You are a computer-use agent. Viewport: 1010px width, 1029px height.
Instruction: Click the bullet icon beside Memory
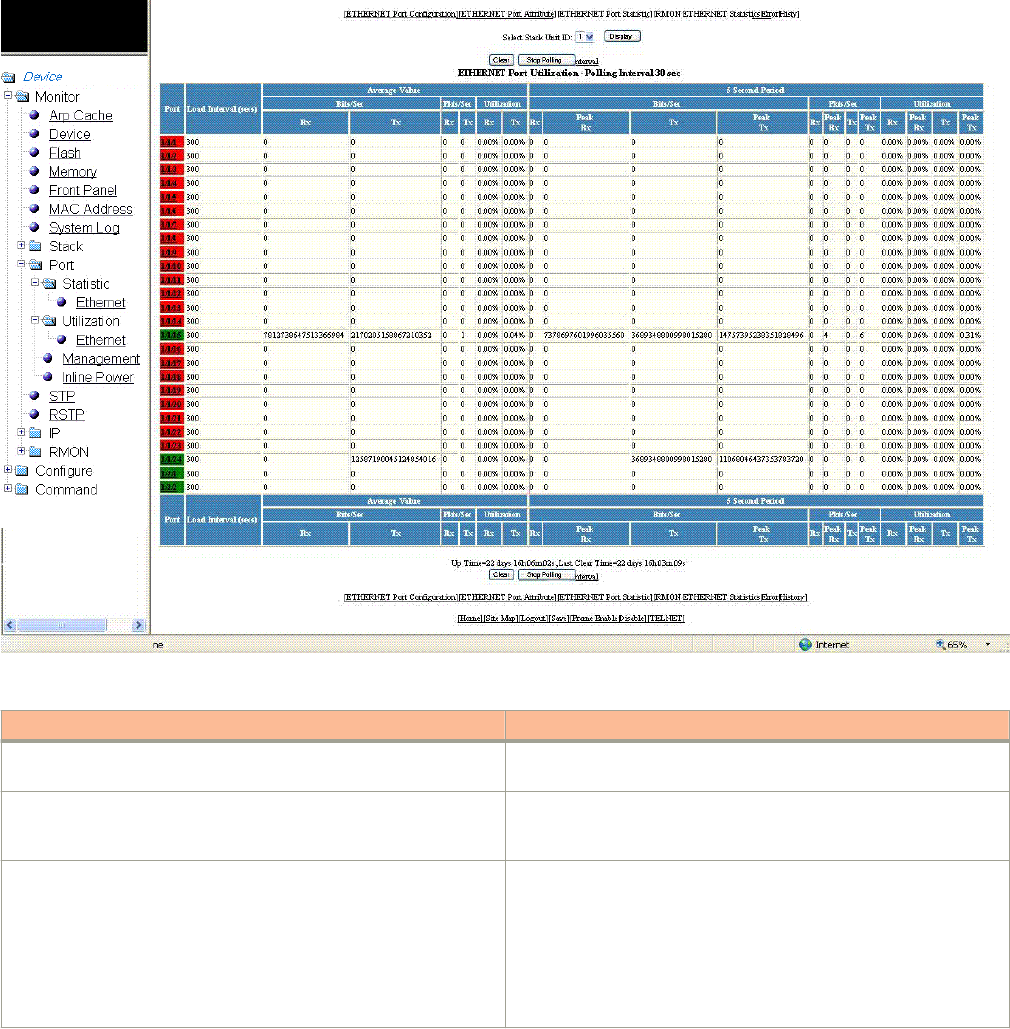coord(35,171)
